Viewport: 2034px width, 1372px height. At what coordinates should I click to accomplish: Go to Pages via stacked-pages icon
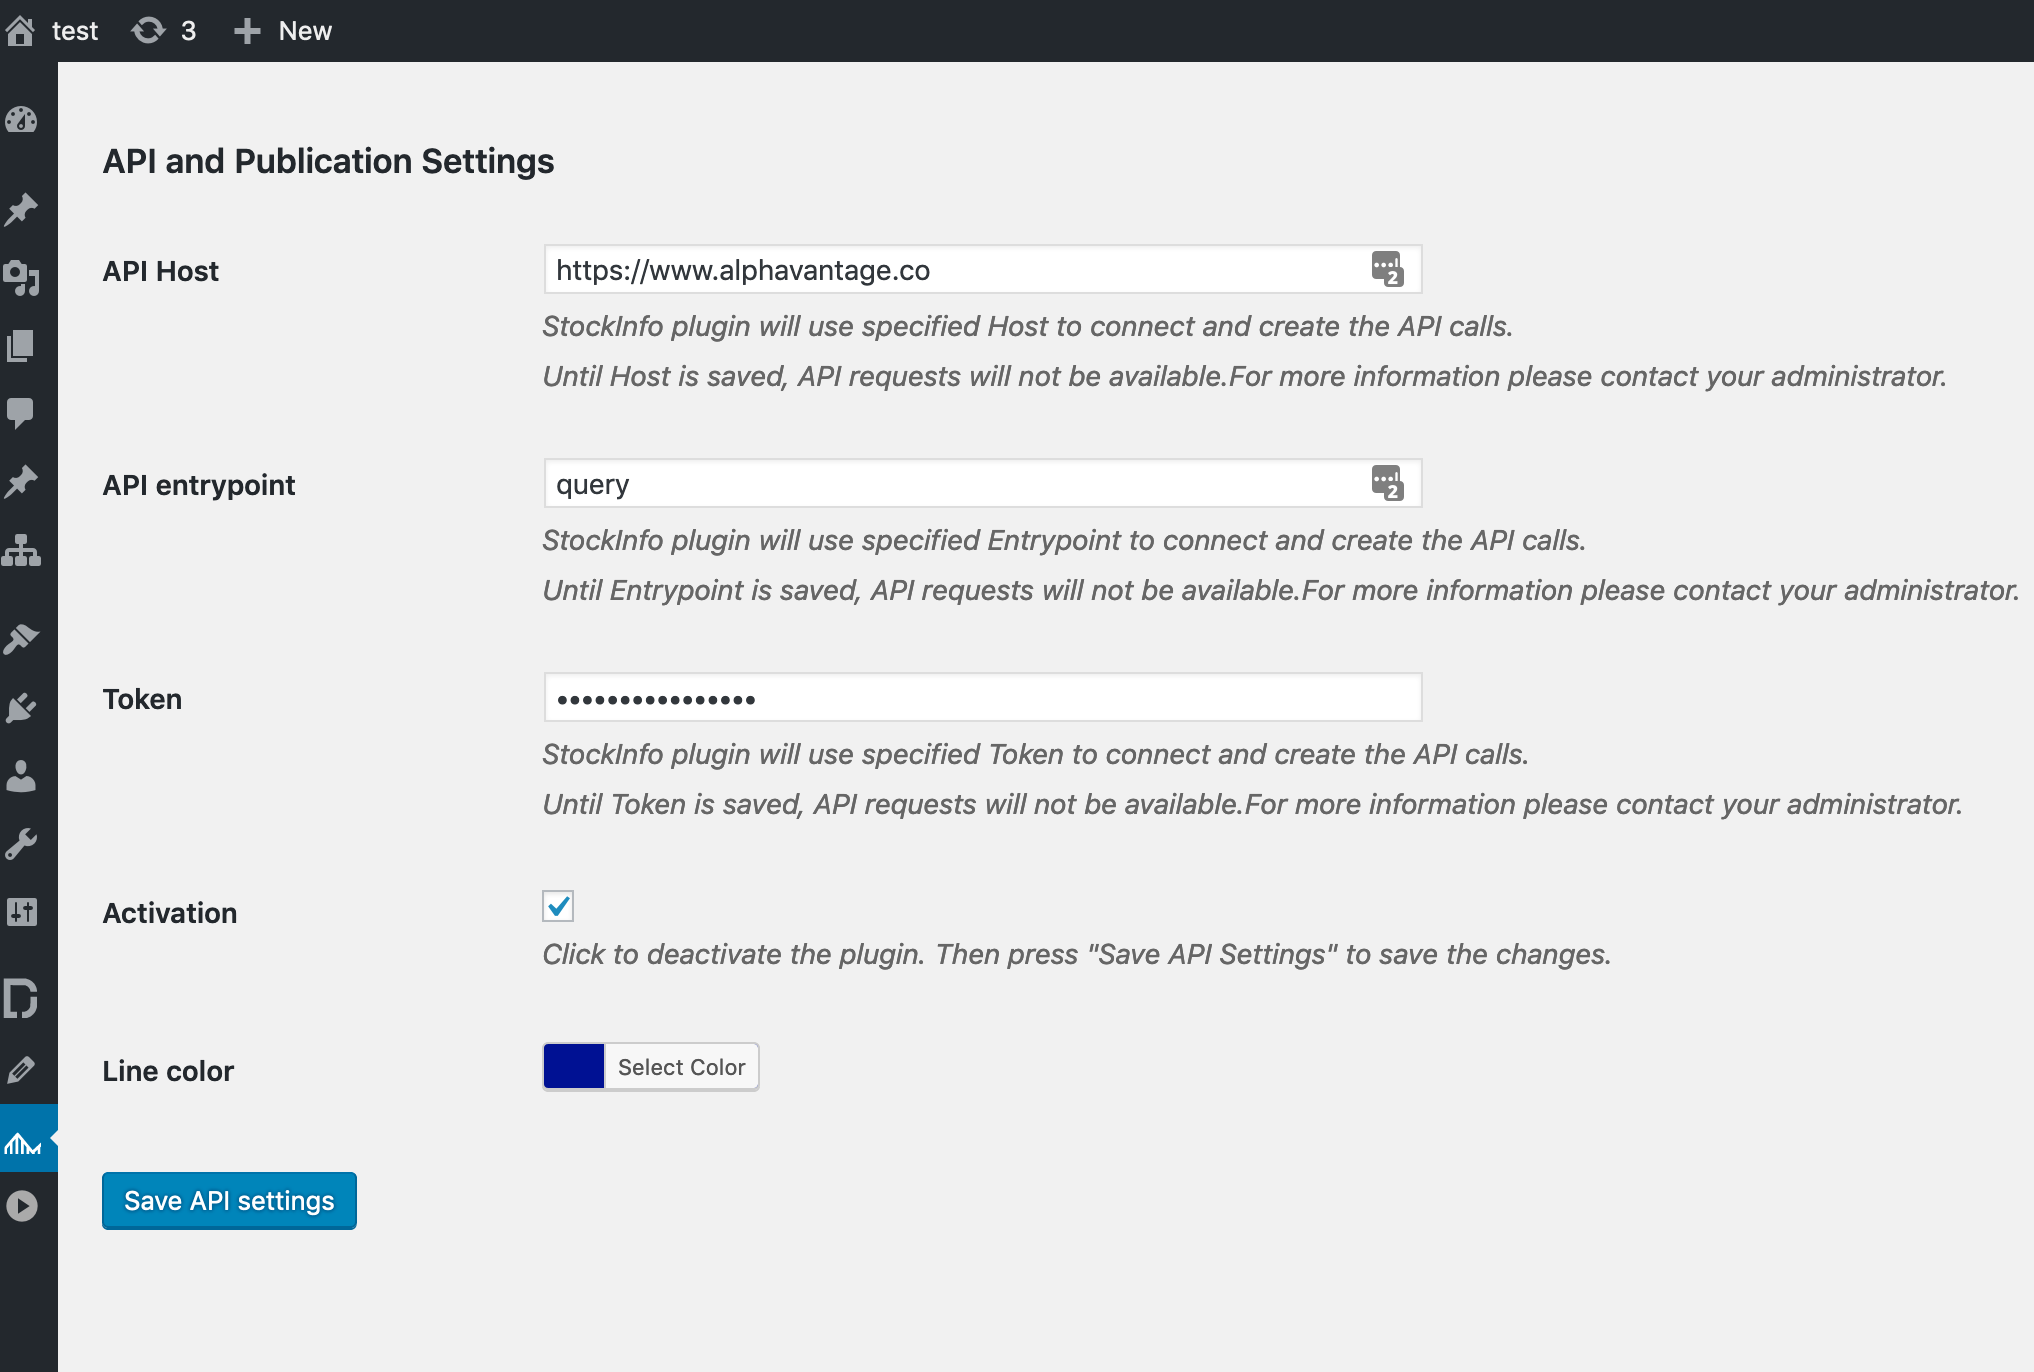(x=21, y=346)
